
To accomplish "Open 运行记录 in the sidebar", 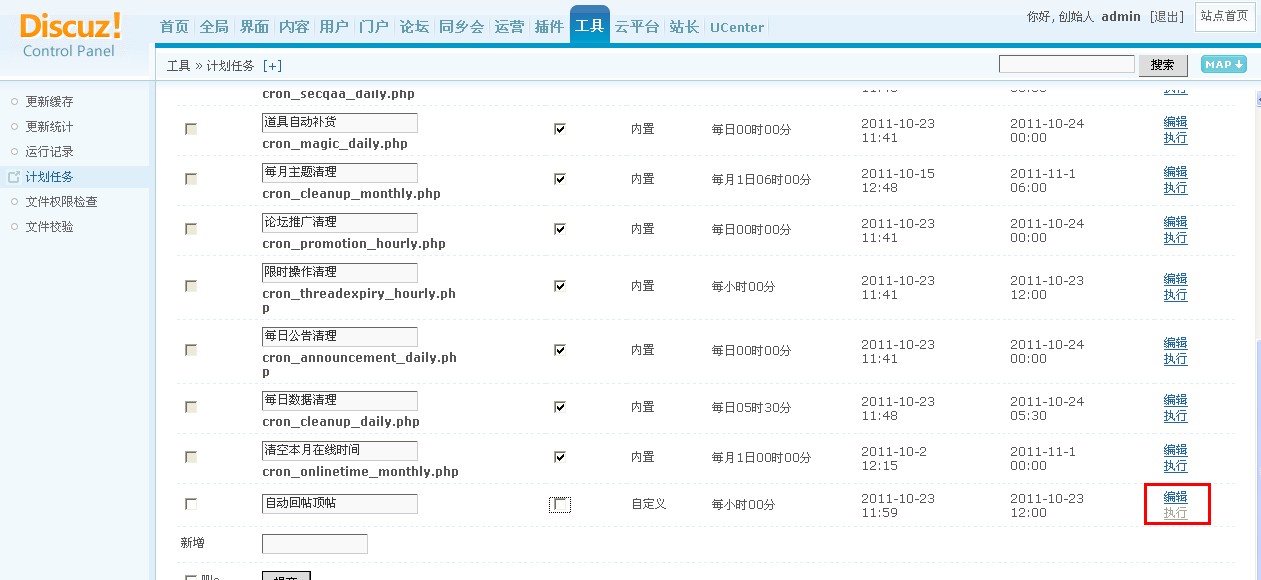I will pyautogui.click(x=49, y=152).
